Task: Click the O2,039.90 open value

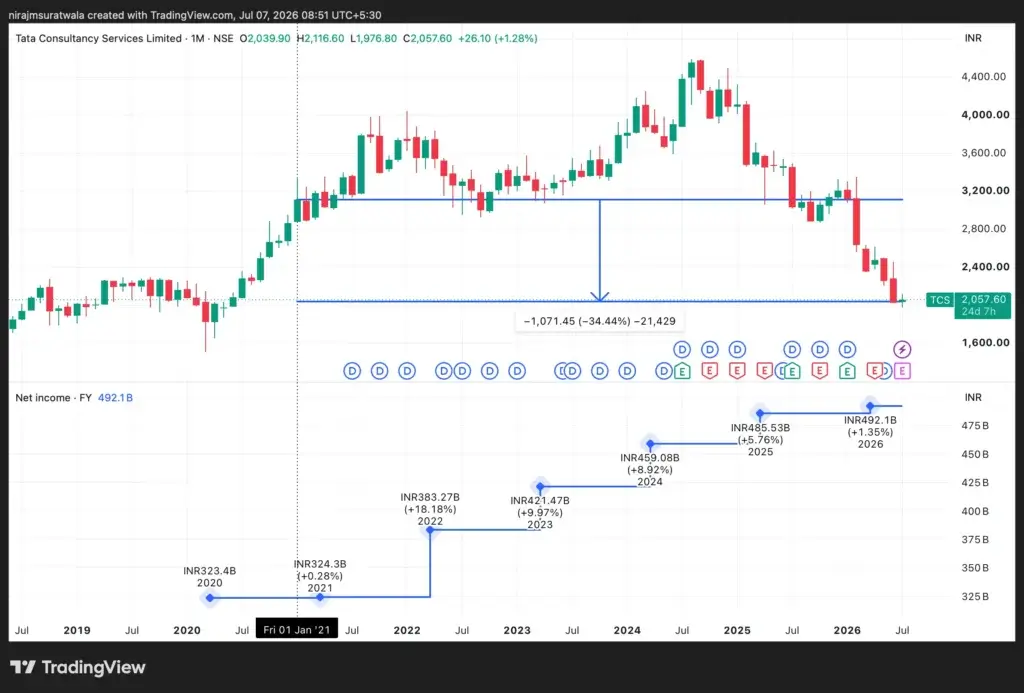Action: [x=264, y=39]
